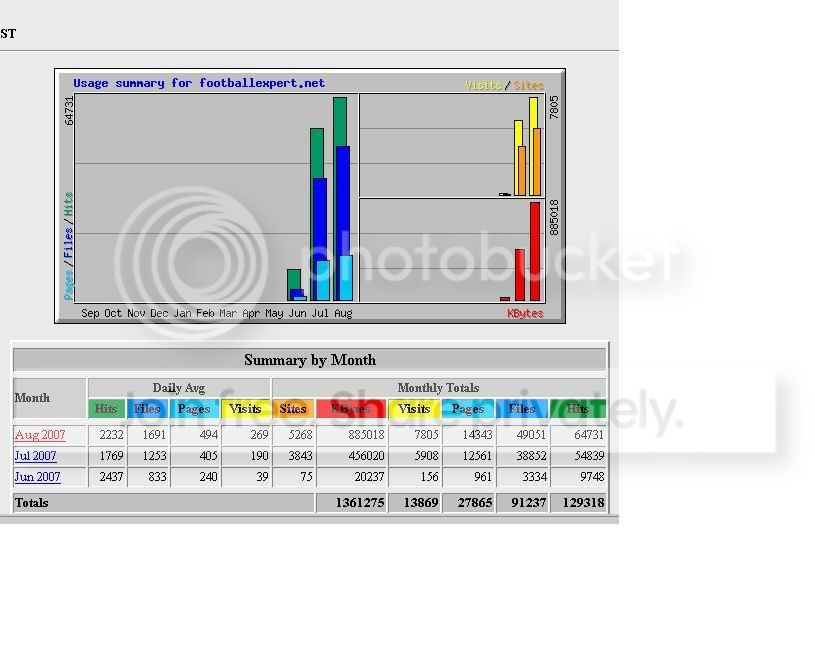Click the red KBytes column header
The width and height of the screenshot is (815, 661).
[x=351, y=409]
